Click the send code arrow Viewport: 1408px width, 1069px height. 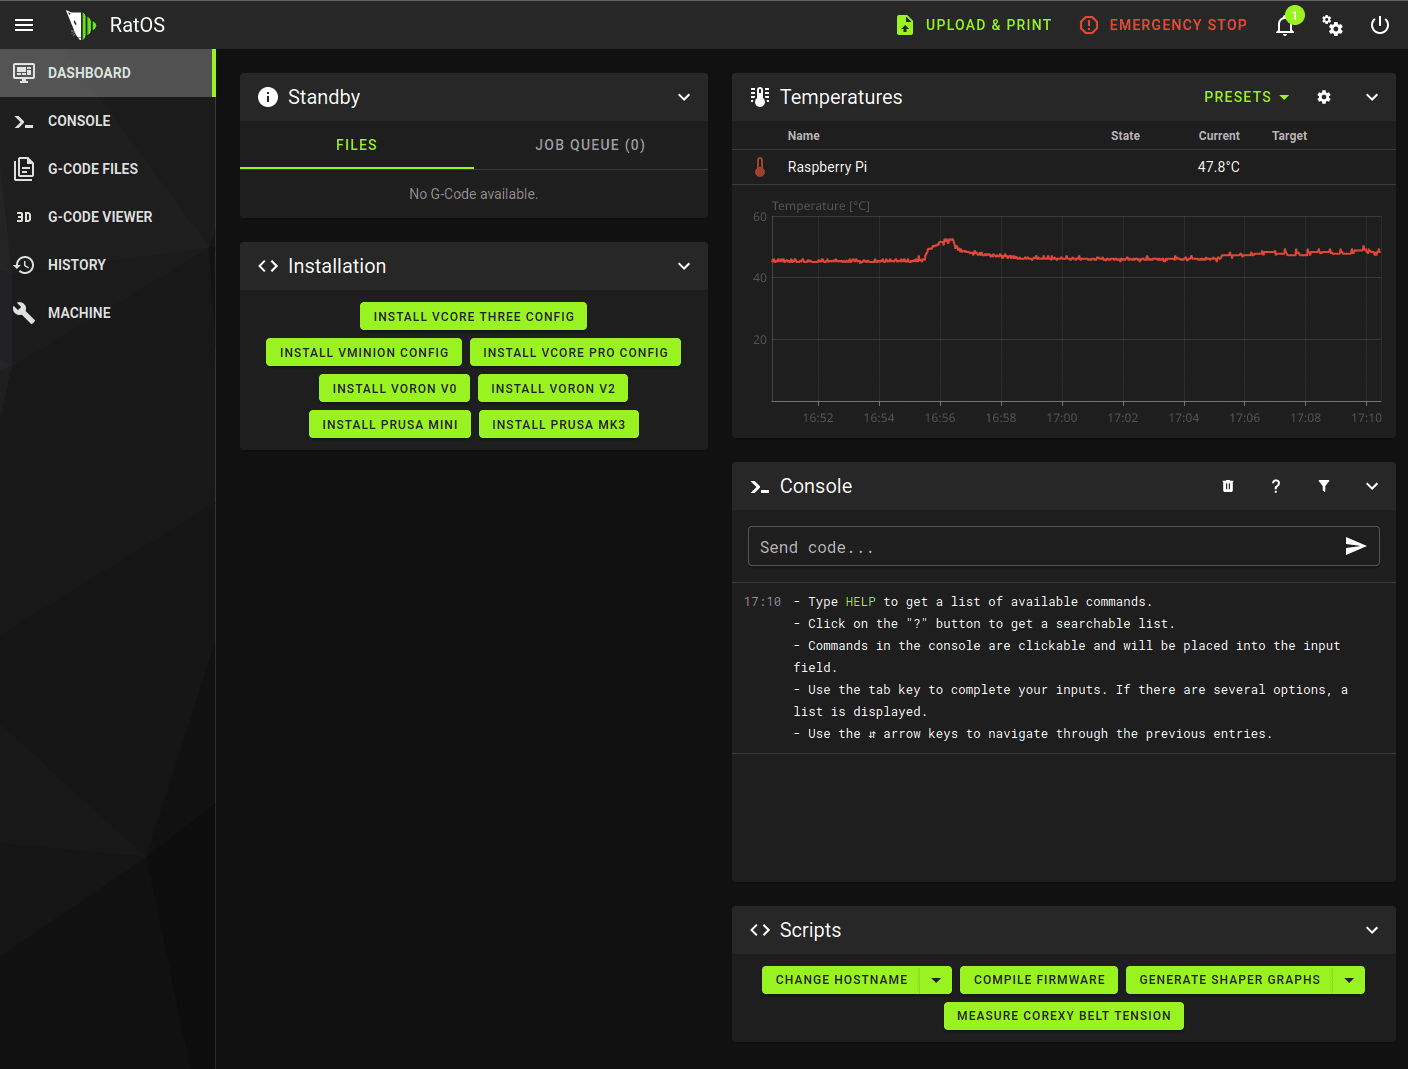tap(1355, 546)
